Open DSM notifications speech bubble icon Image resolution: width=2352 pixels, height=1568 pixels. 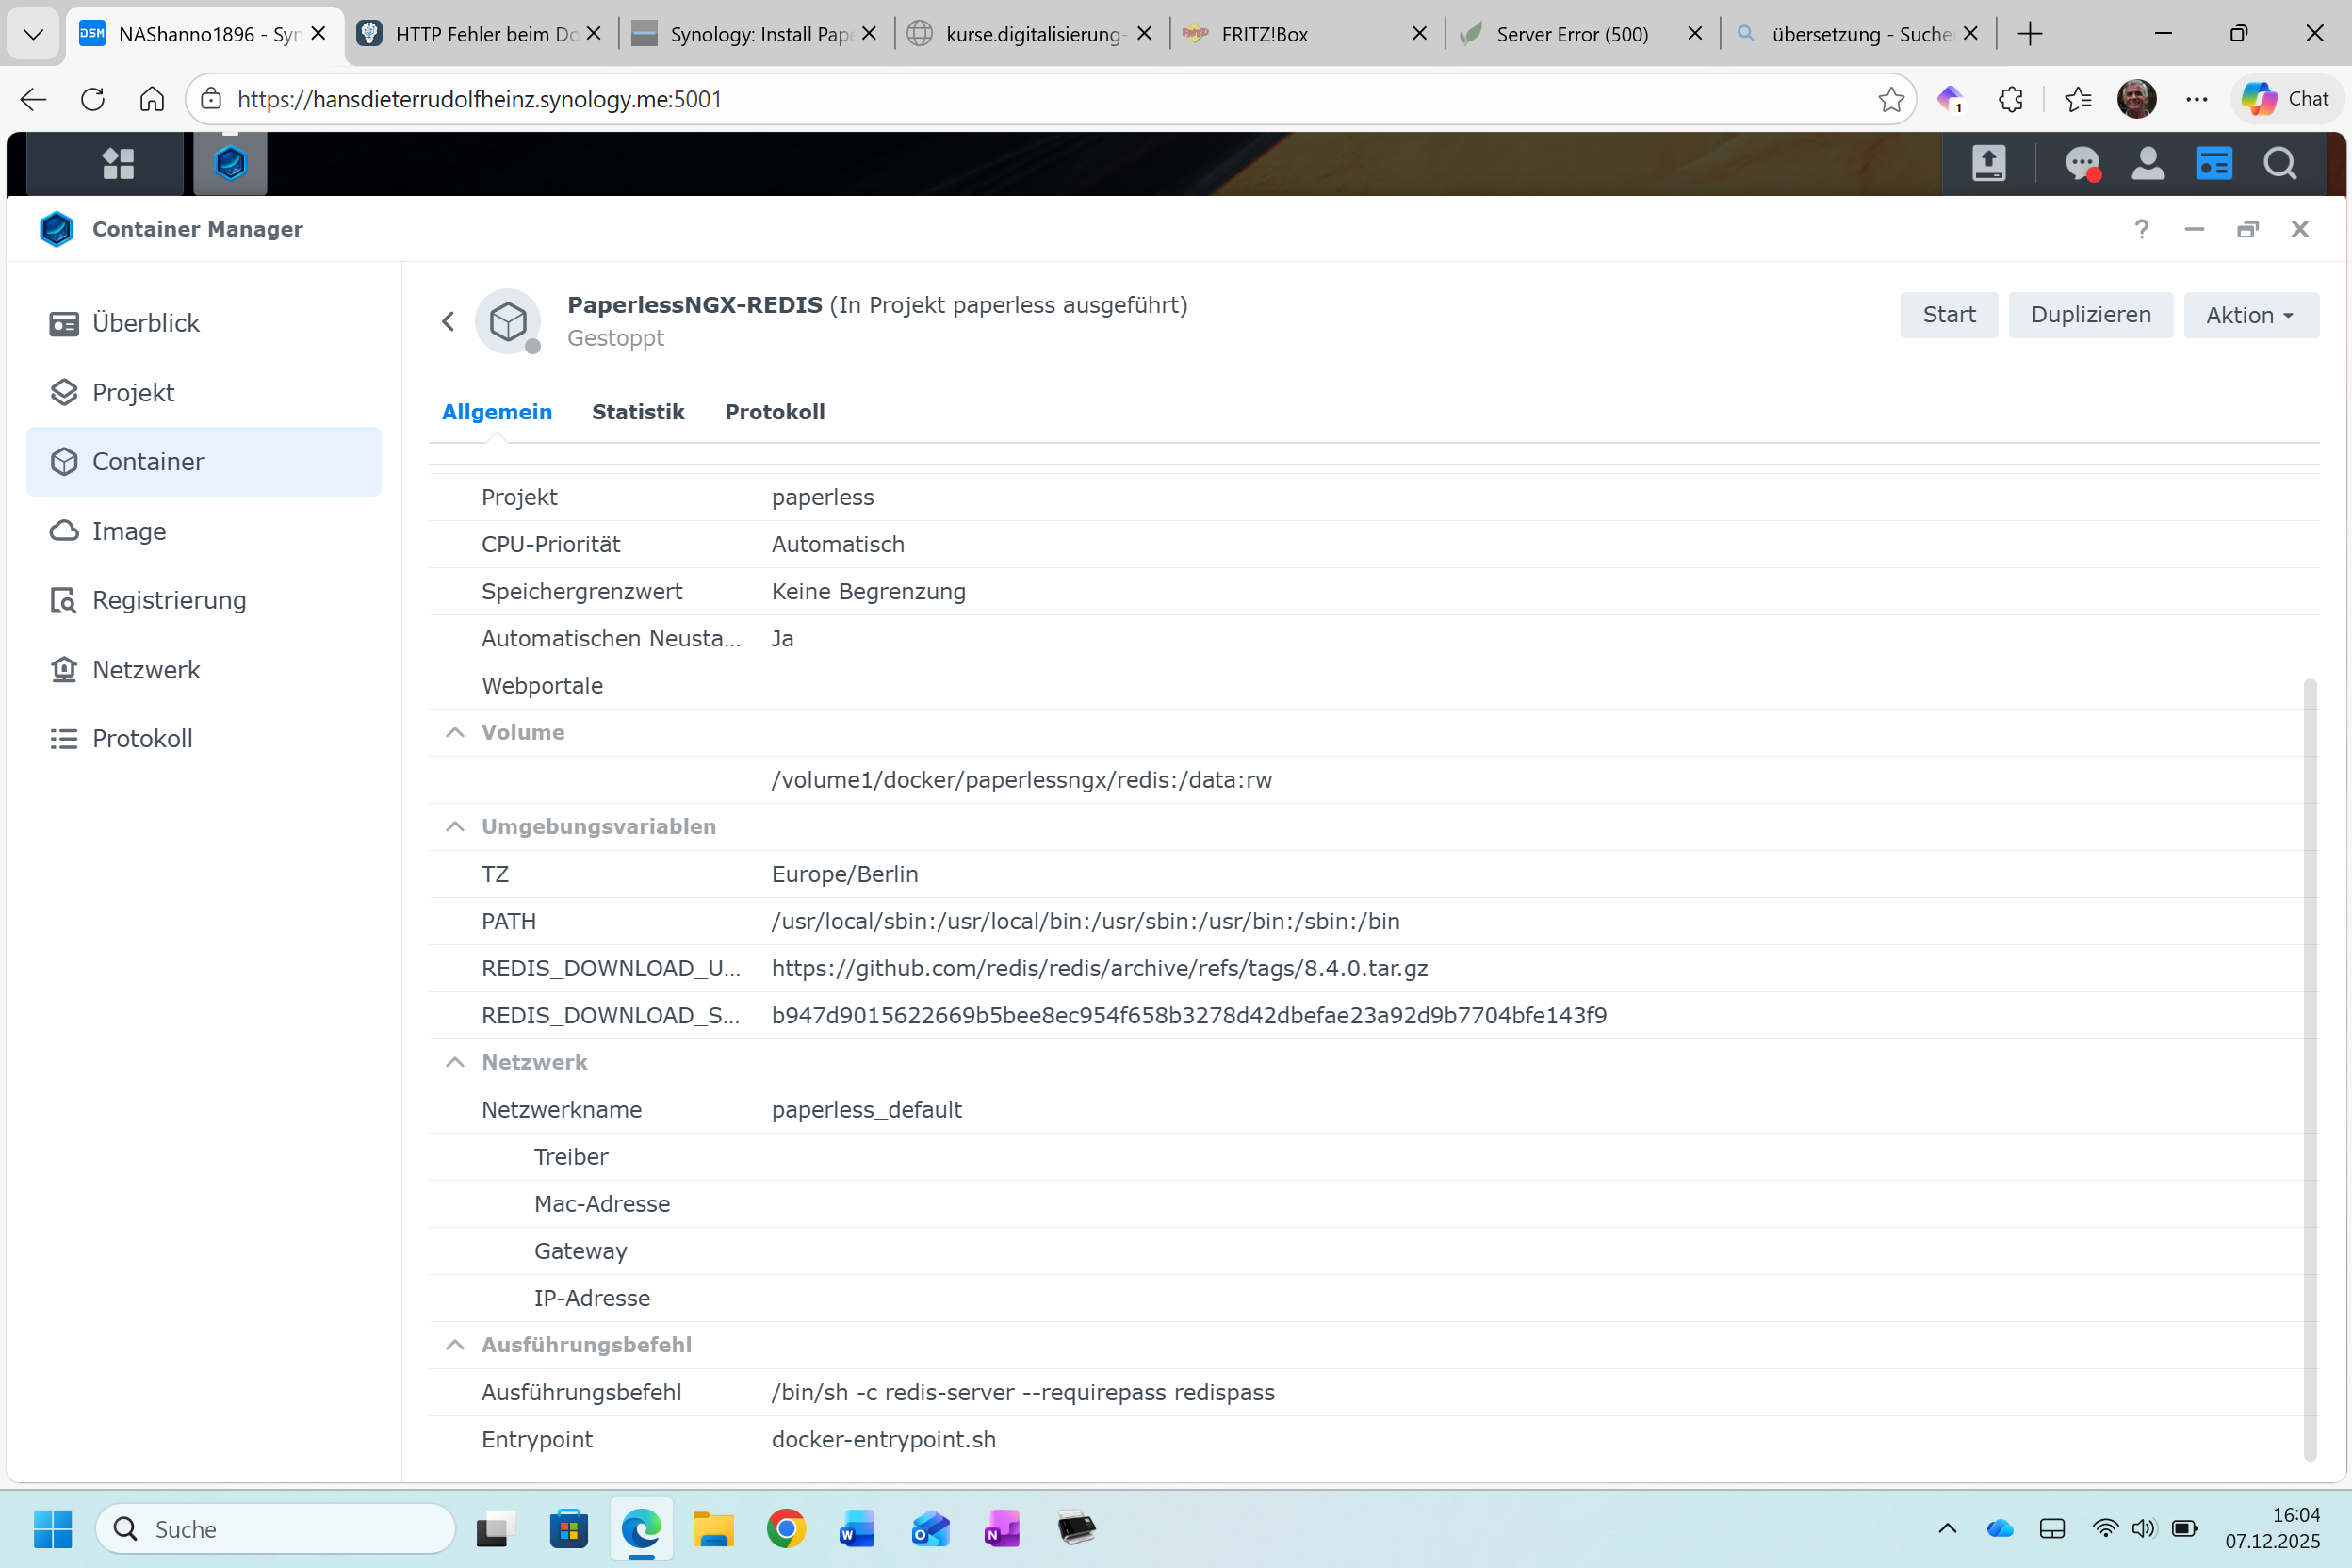coord(2082,163)
